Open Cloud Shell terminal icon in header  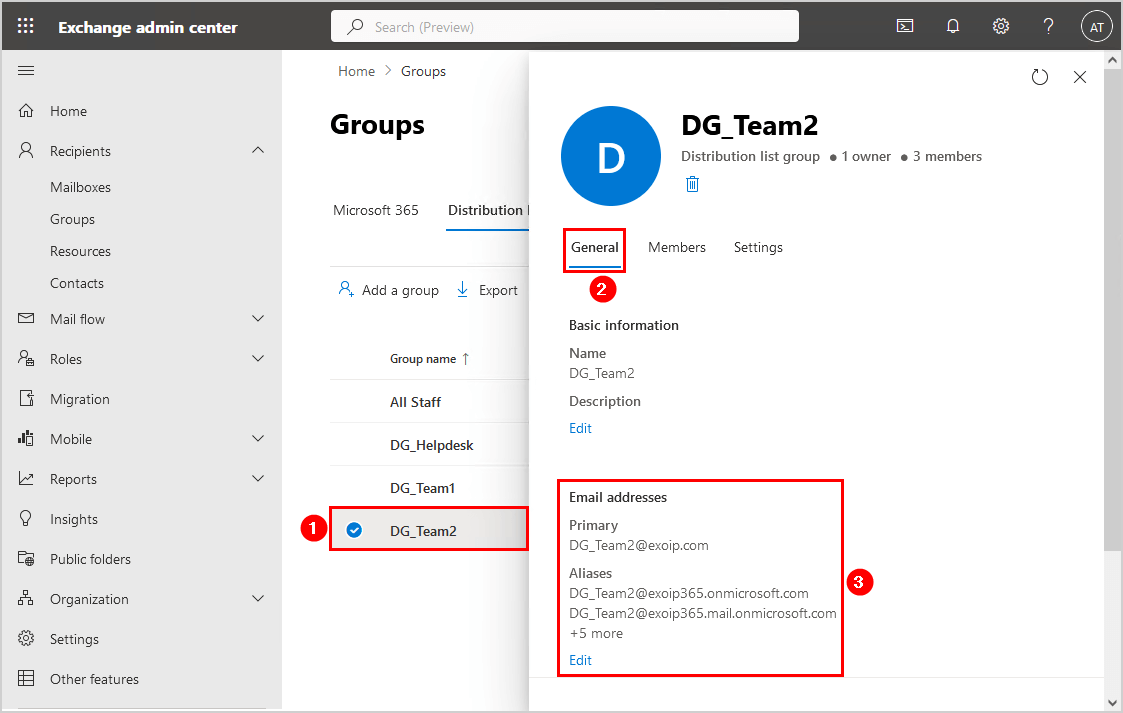(905, 26)
